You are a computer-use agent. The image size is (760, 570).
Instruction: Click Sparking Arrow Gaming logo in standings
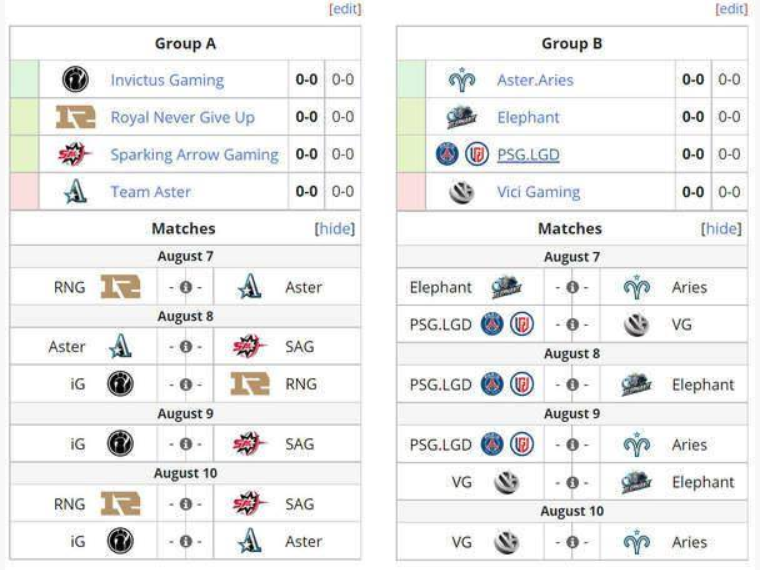(75, 155)
